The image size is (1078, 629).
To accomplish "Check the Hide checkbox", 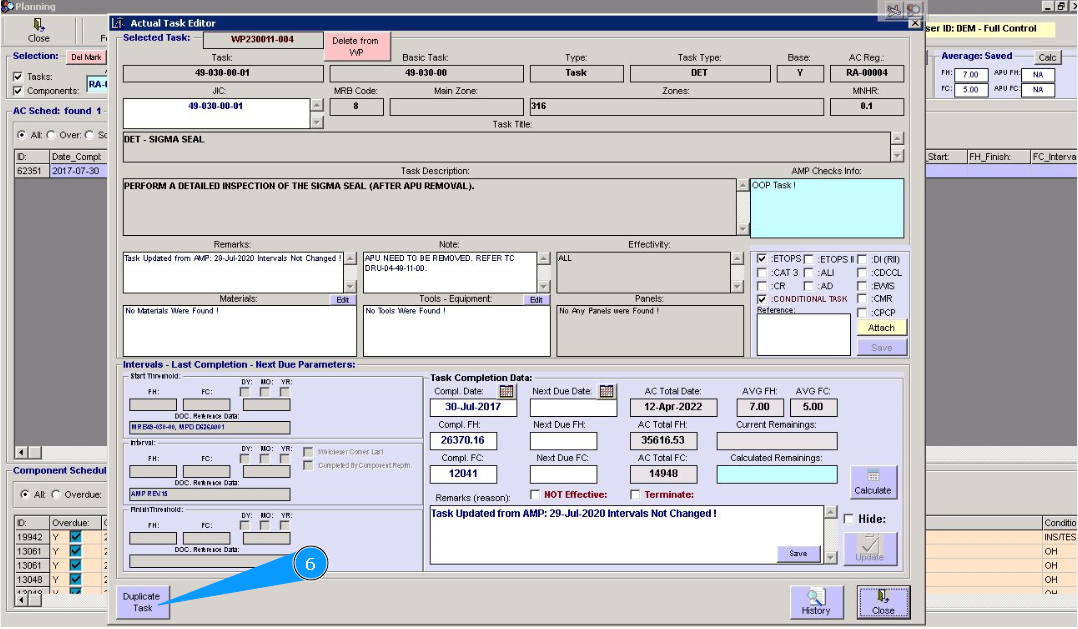I will pos(849,519).
